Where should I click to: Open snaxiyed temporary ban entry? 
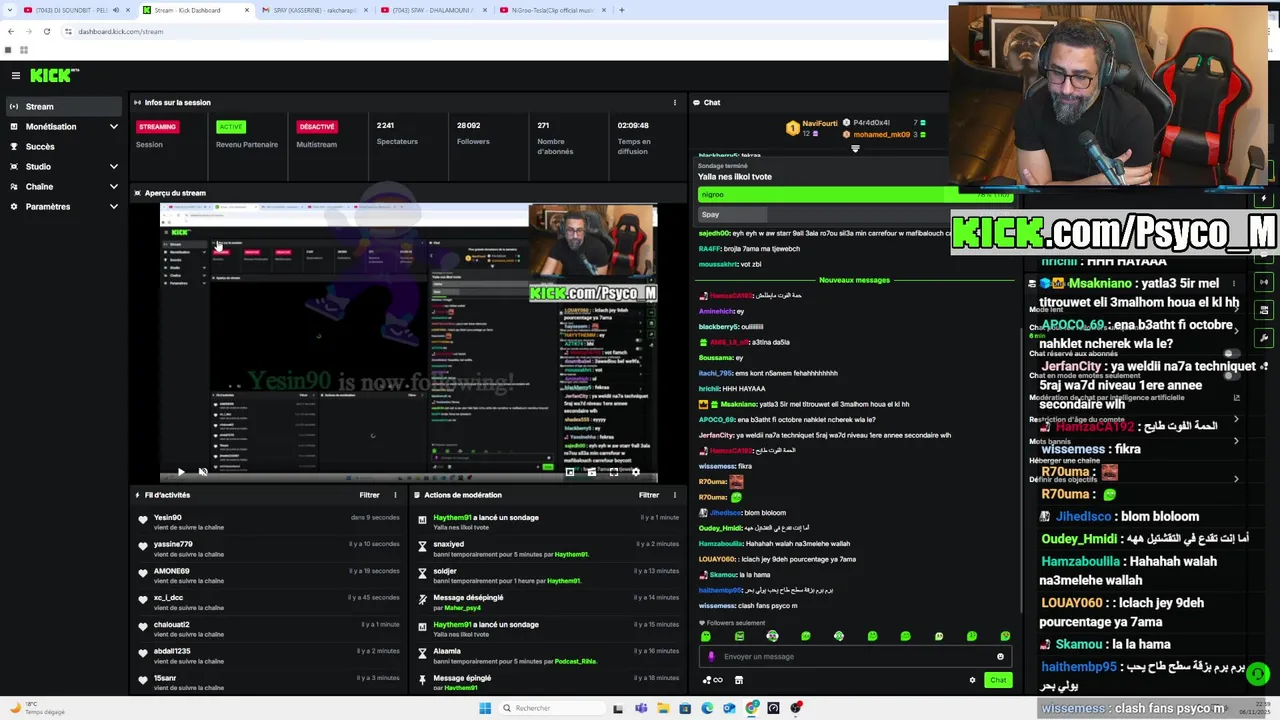549,549
